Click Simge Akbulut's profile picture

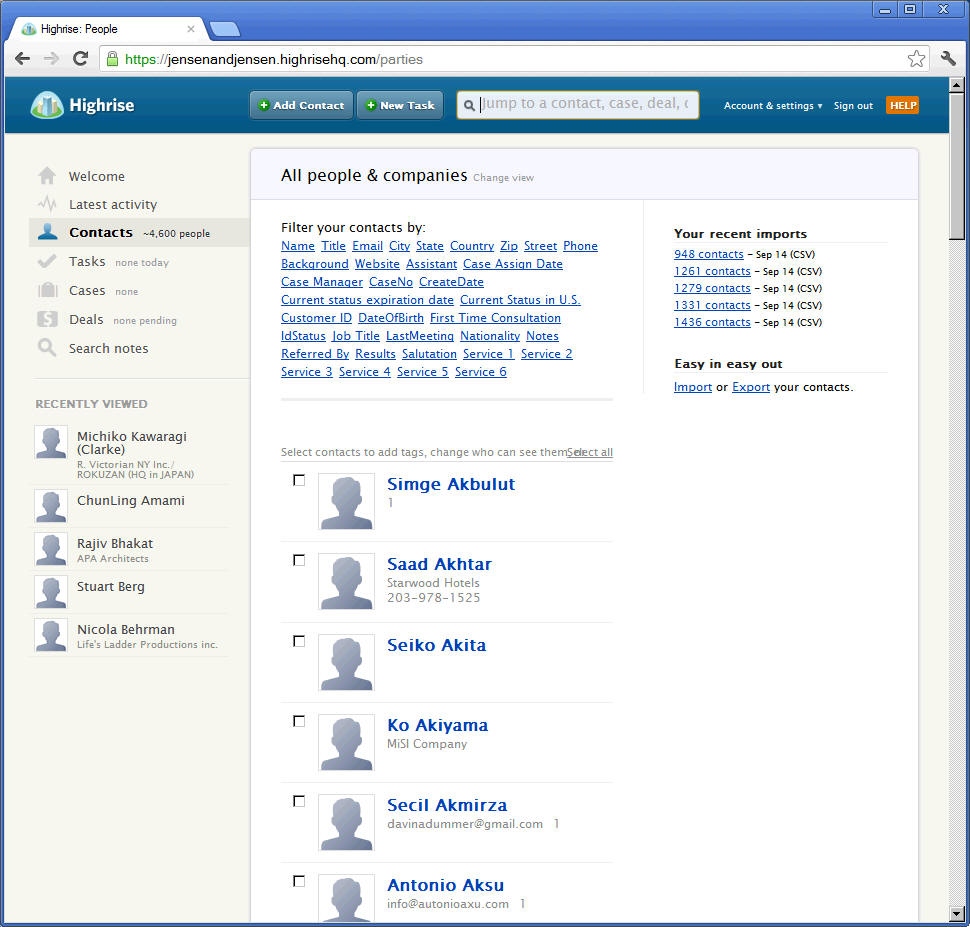pyautogui.click(x=346, y=501)
